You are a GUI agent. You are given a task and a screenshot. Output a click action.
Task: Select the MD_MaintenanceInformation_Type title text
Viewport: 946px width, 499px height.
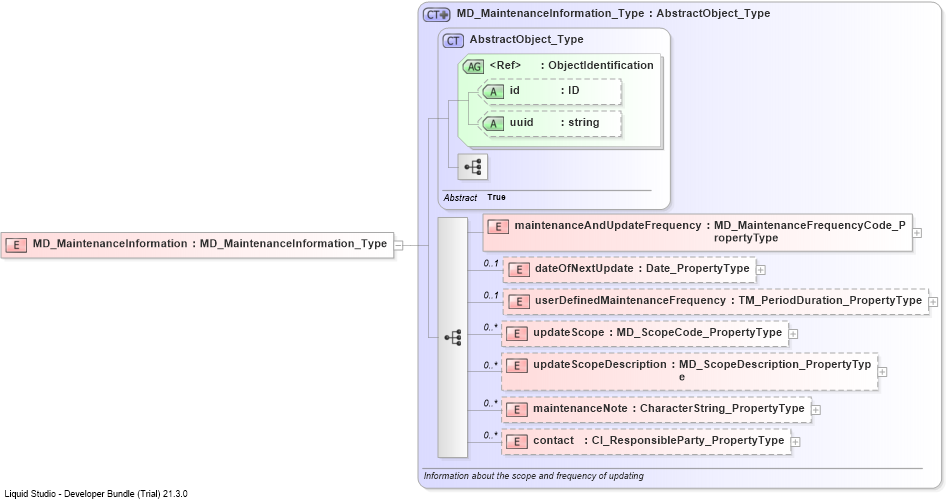(x=613, y=13)
